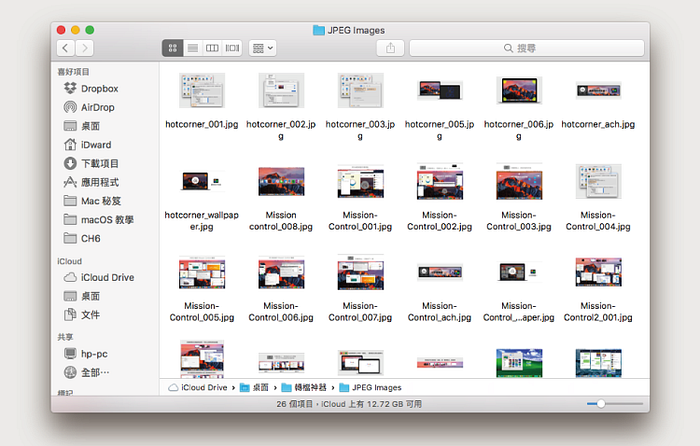This screenshot has height=446, width=700.
Task: Open the macOS 教學 folder
Action: tap(99, 220)
